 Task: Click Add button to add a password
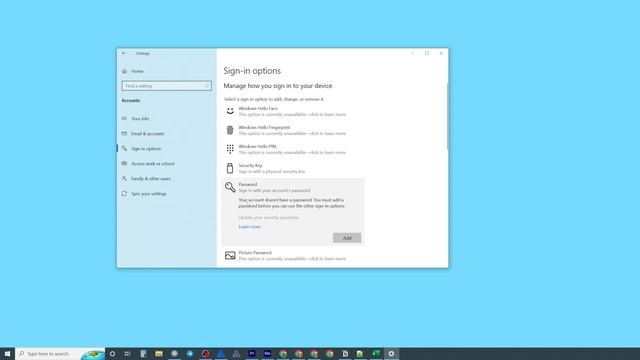[347, 238]
